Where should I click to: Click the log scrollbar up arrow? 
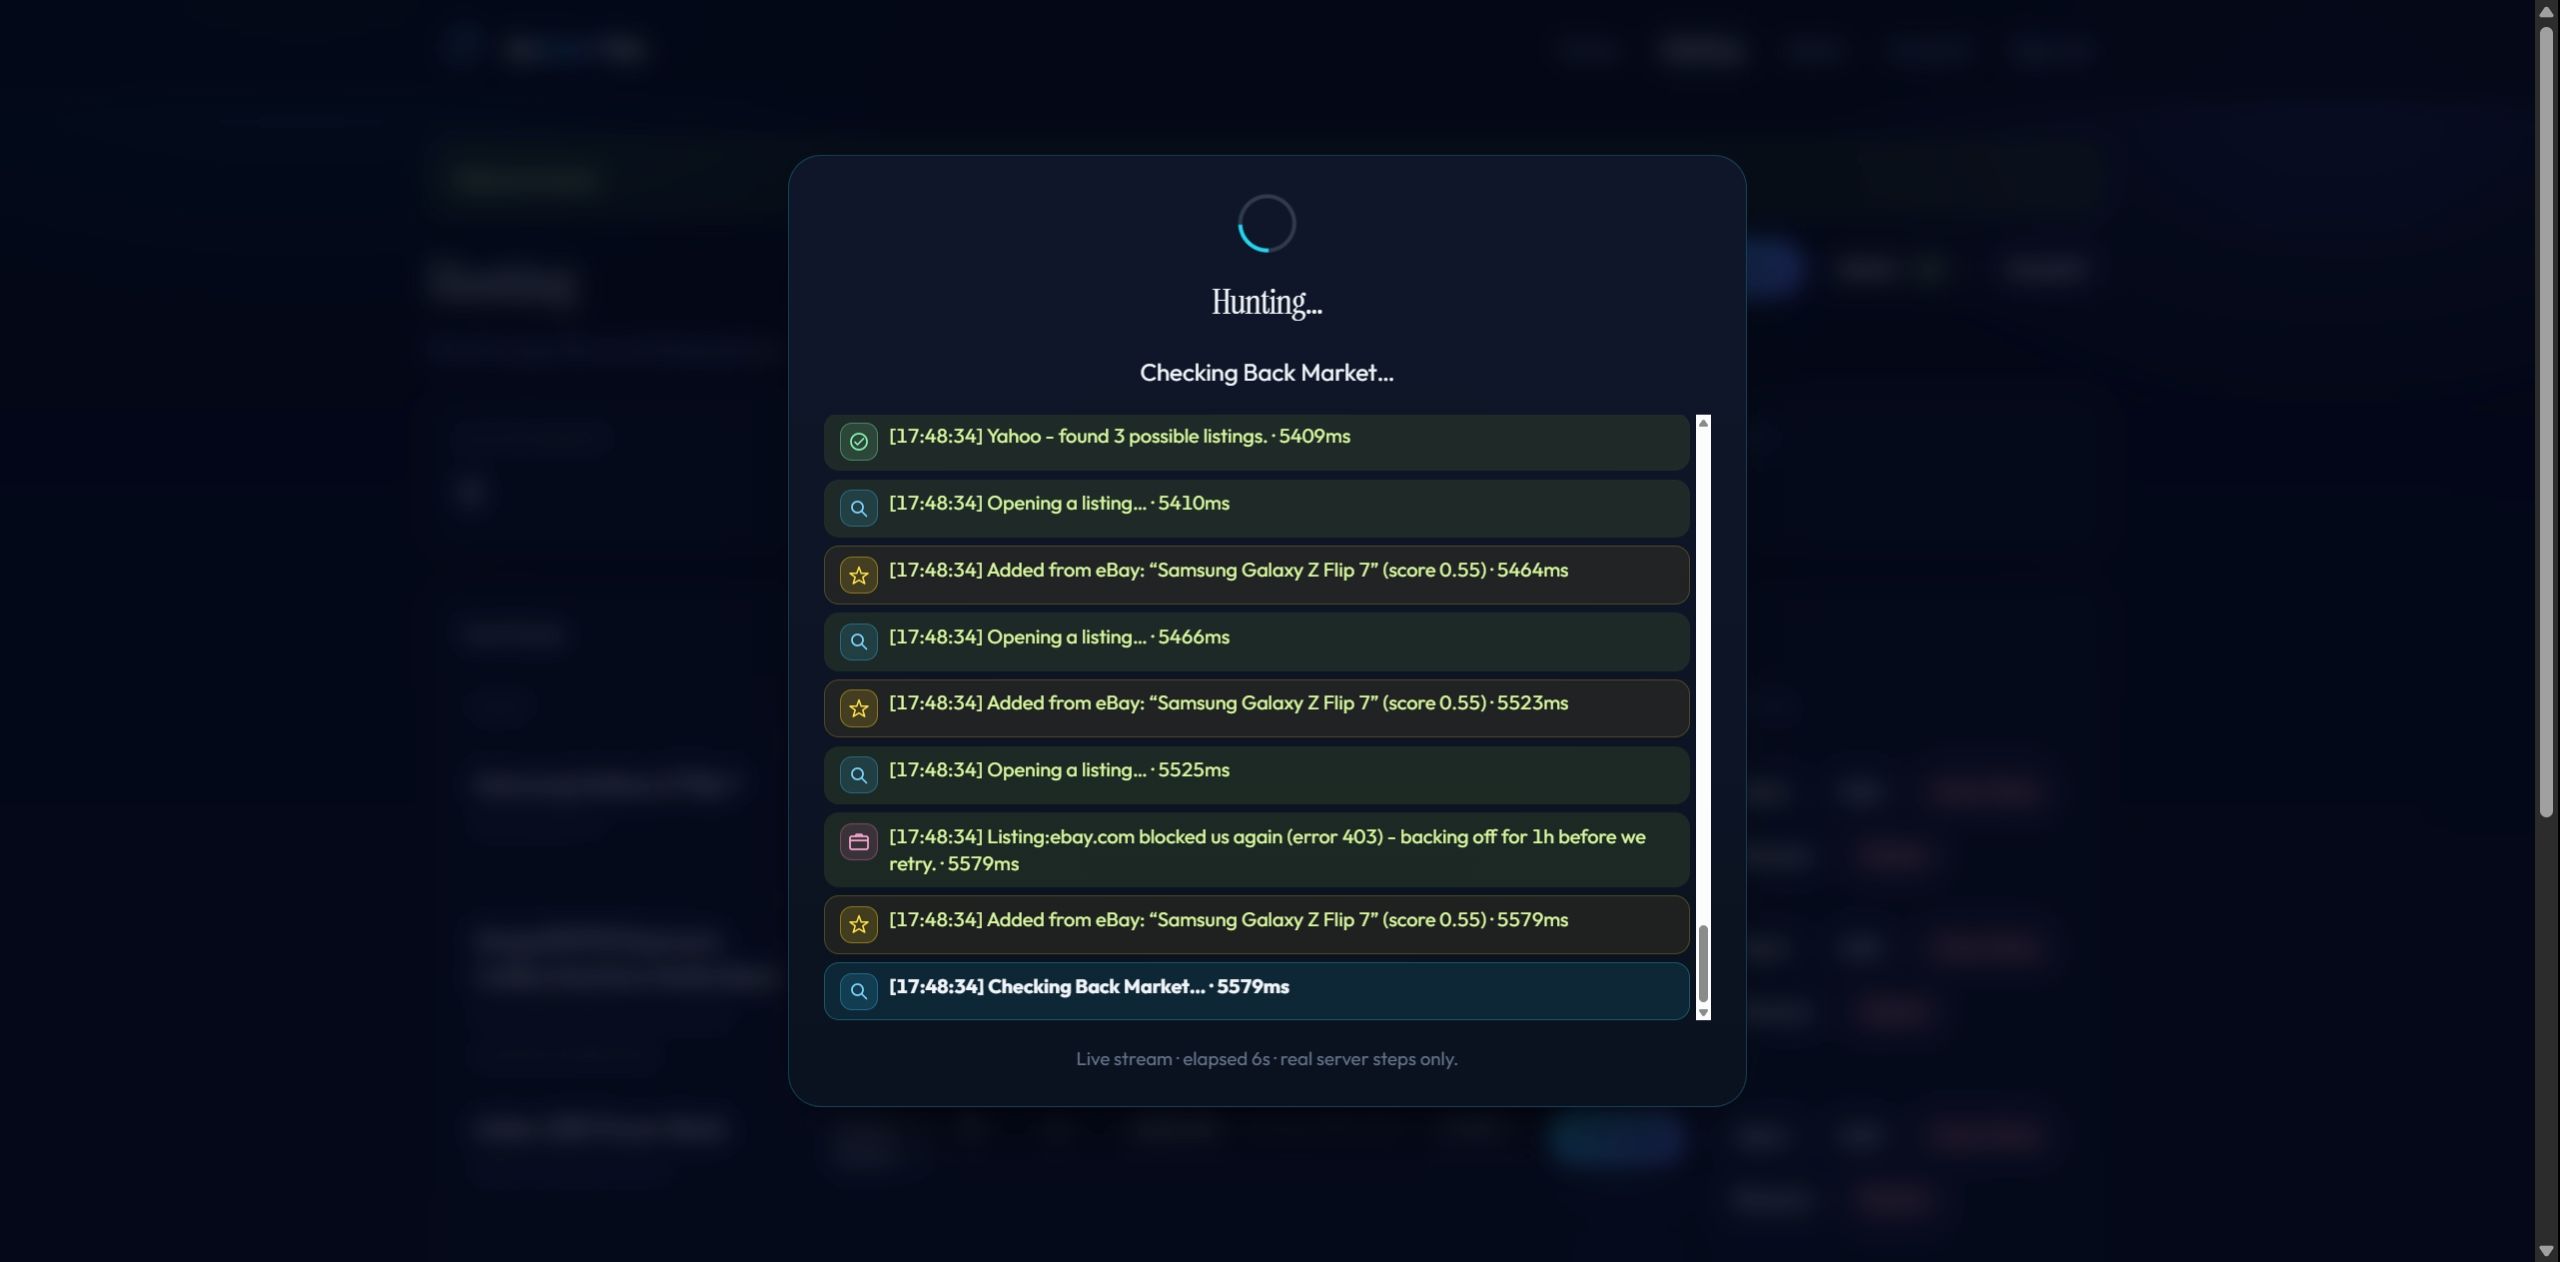coord(1703,423)
